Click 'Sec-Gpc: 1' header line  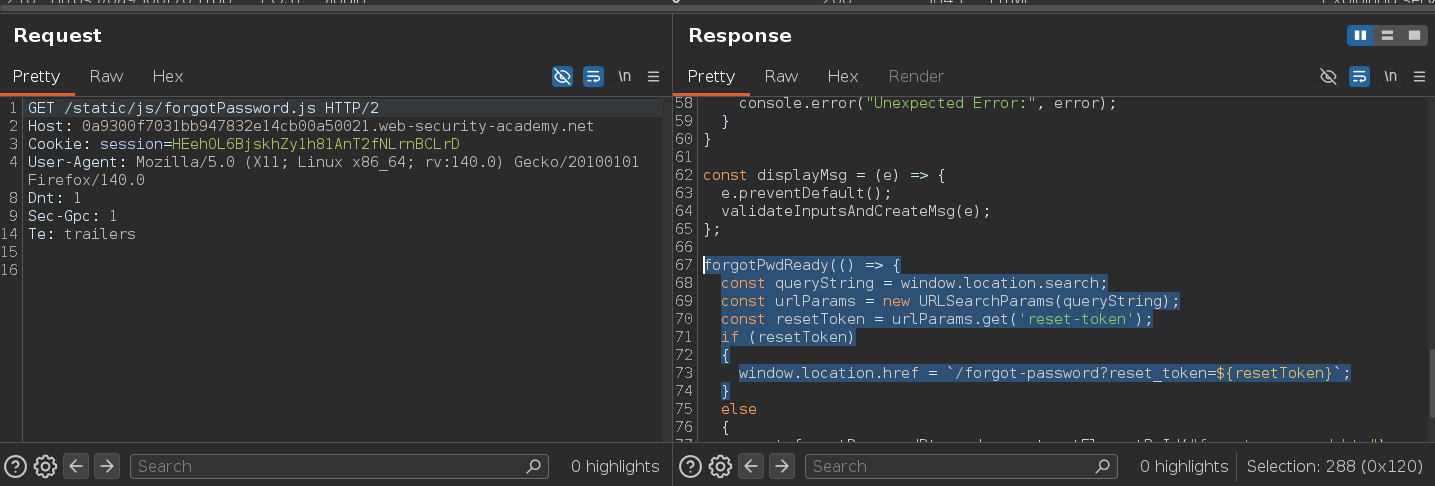pyautogui.click(x=72, y=216)
